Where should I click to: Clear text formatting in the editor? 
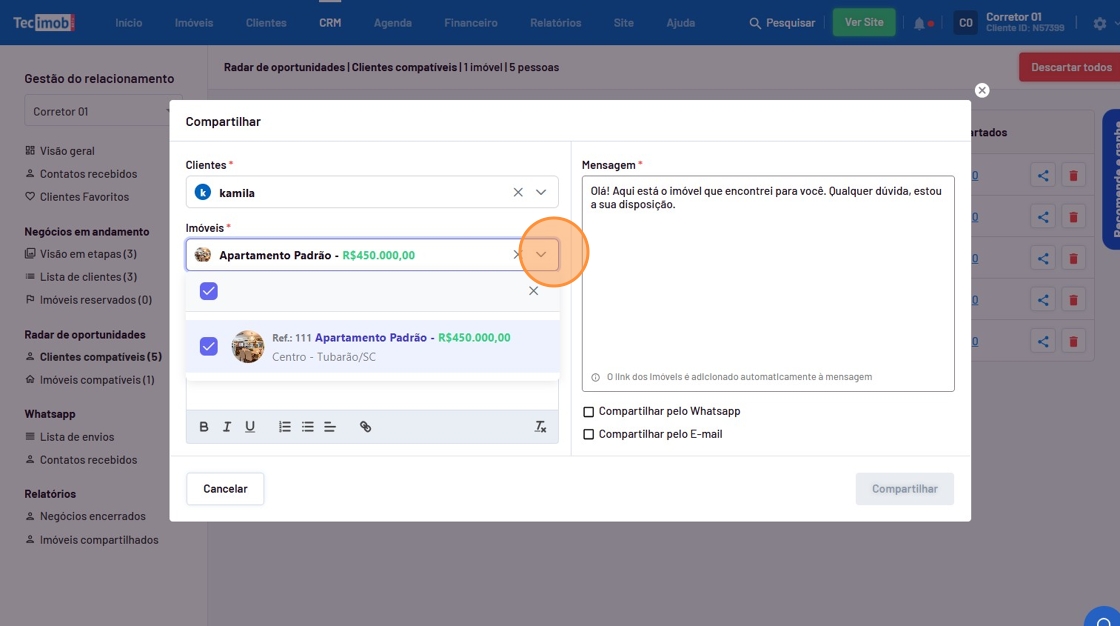(540, 427)
